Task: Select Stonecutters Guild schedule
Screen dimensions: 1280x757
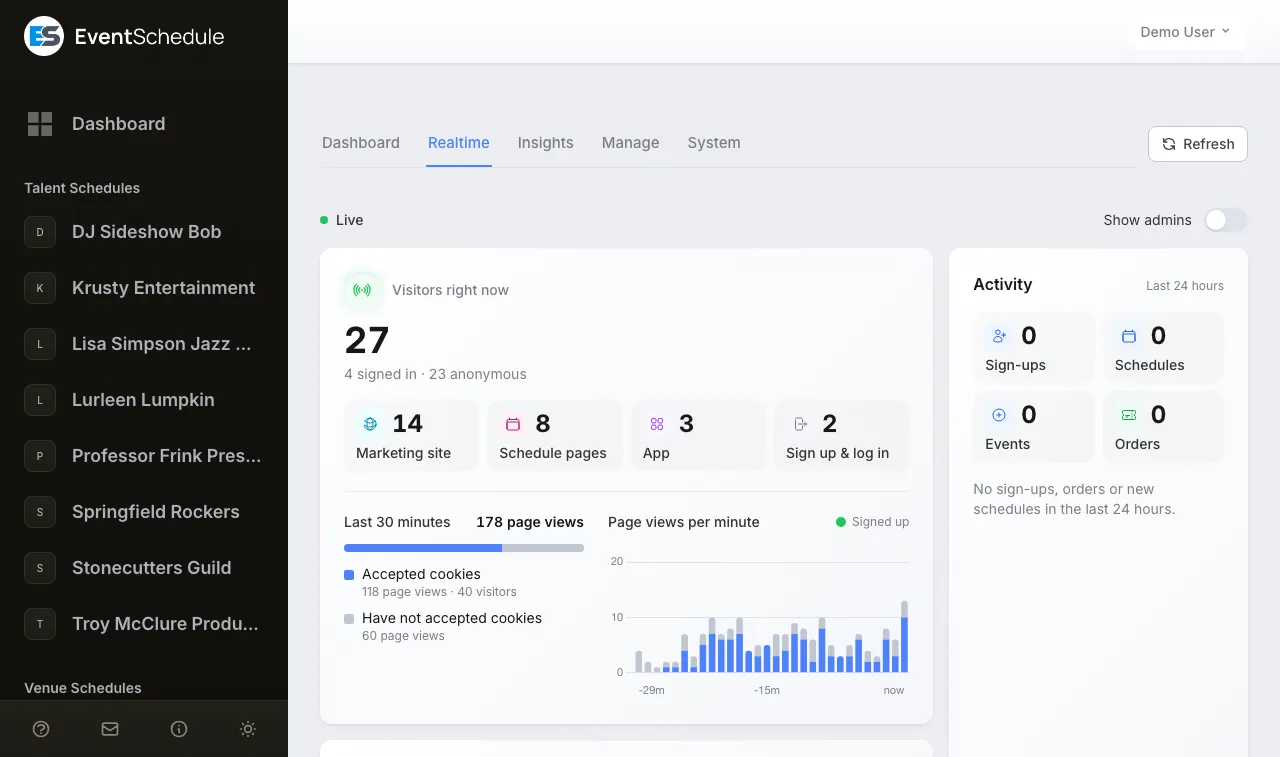Action: coord(144,568)
